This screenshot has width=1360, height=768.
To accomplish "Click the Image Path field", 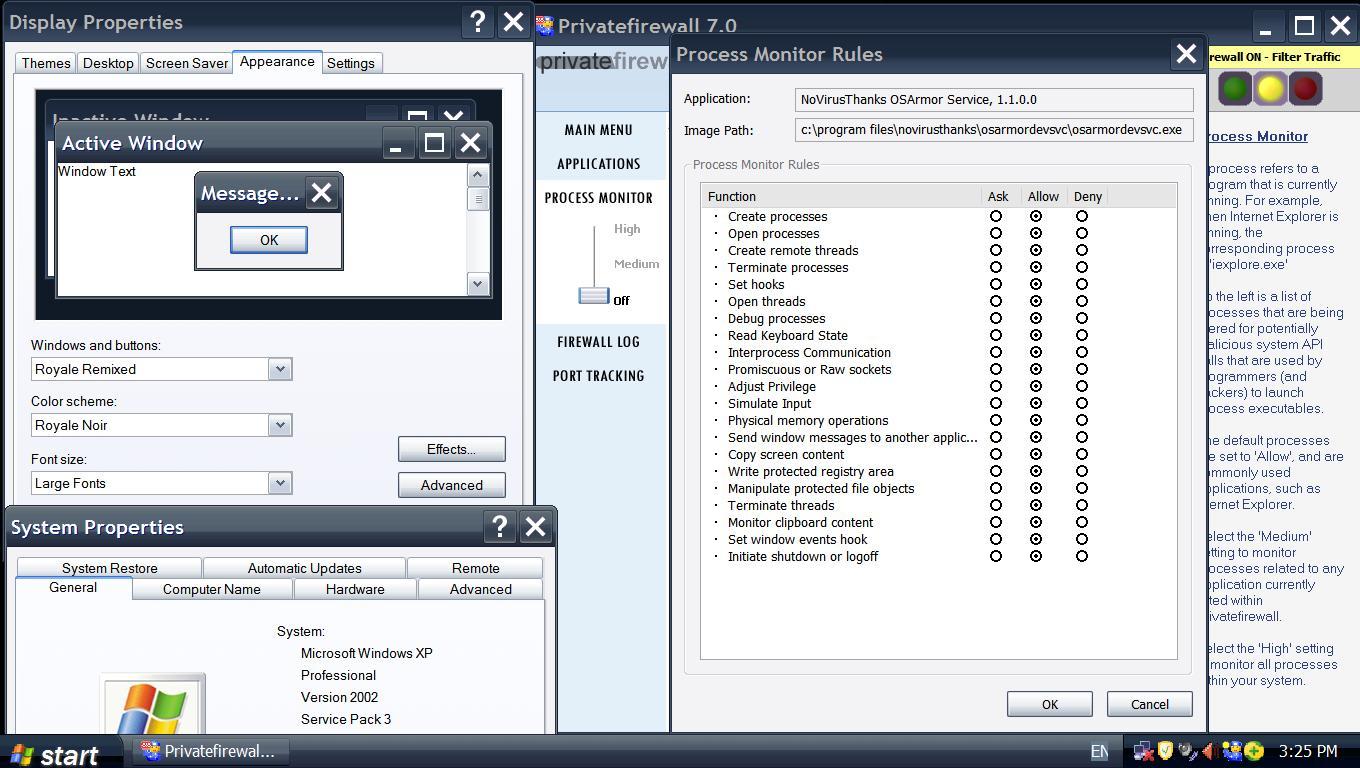I will (x=995, y=130).
